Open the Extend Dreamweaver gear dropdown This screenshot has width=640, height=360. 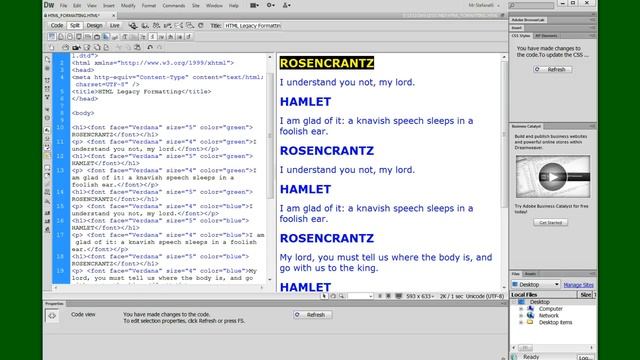click(x=271, y=5)
